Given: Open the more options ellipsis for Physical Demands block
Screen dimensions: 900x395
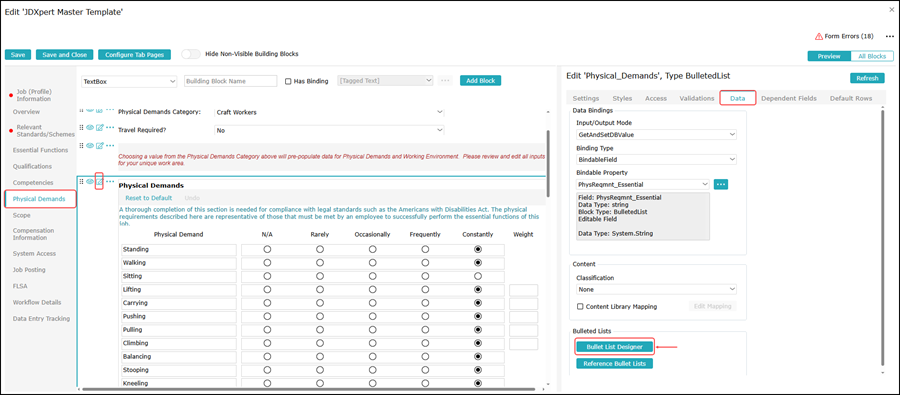Looking at the screenshot, I should 110,182.
